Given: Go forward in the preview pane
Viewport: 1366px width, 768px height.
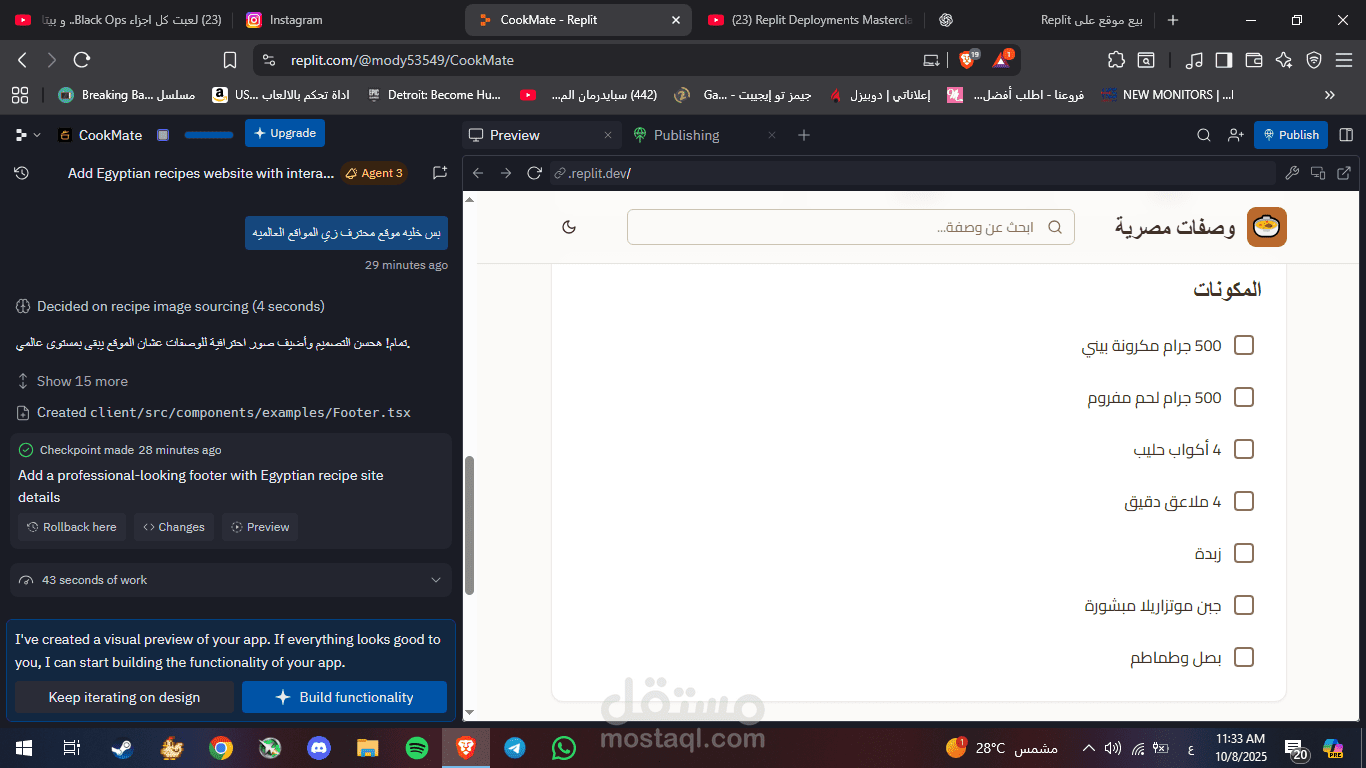Looking at the screenshot, I should (506, 173).
